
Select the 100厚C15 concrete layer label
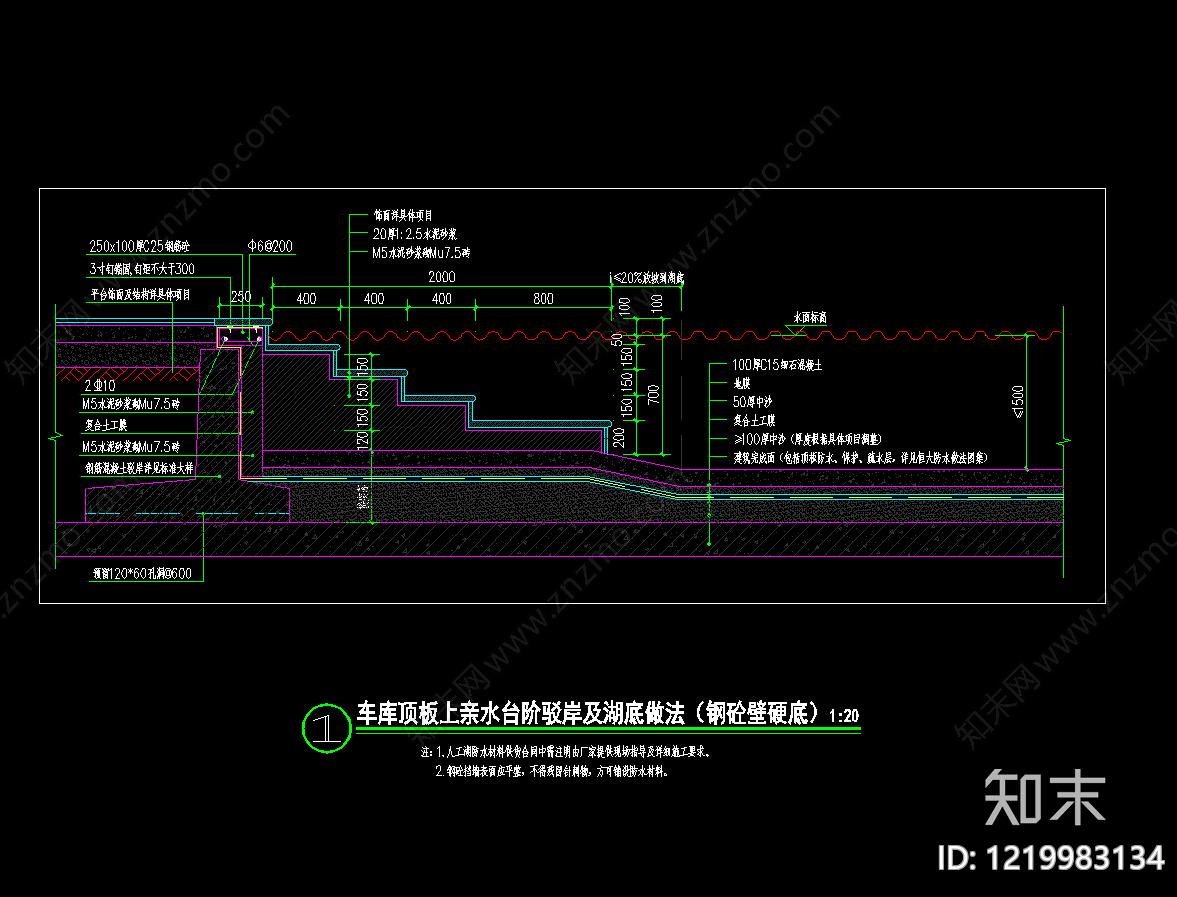pyautogui.click(x=777, y=365)
